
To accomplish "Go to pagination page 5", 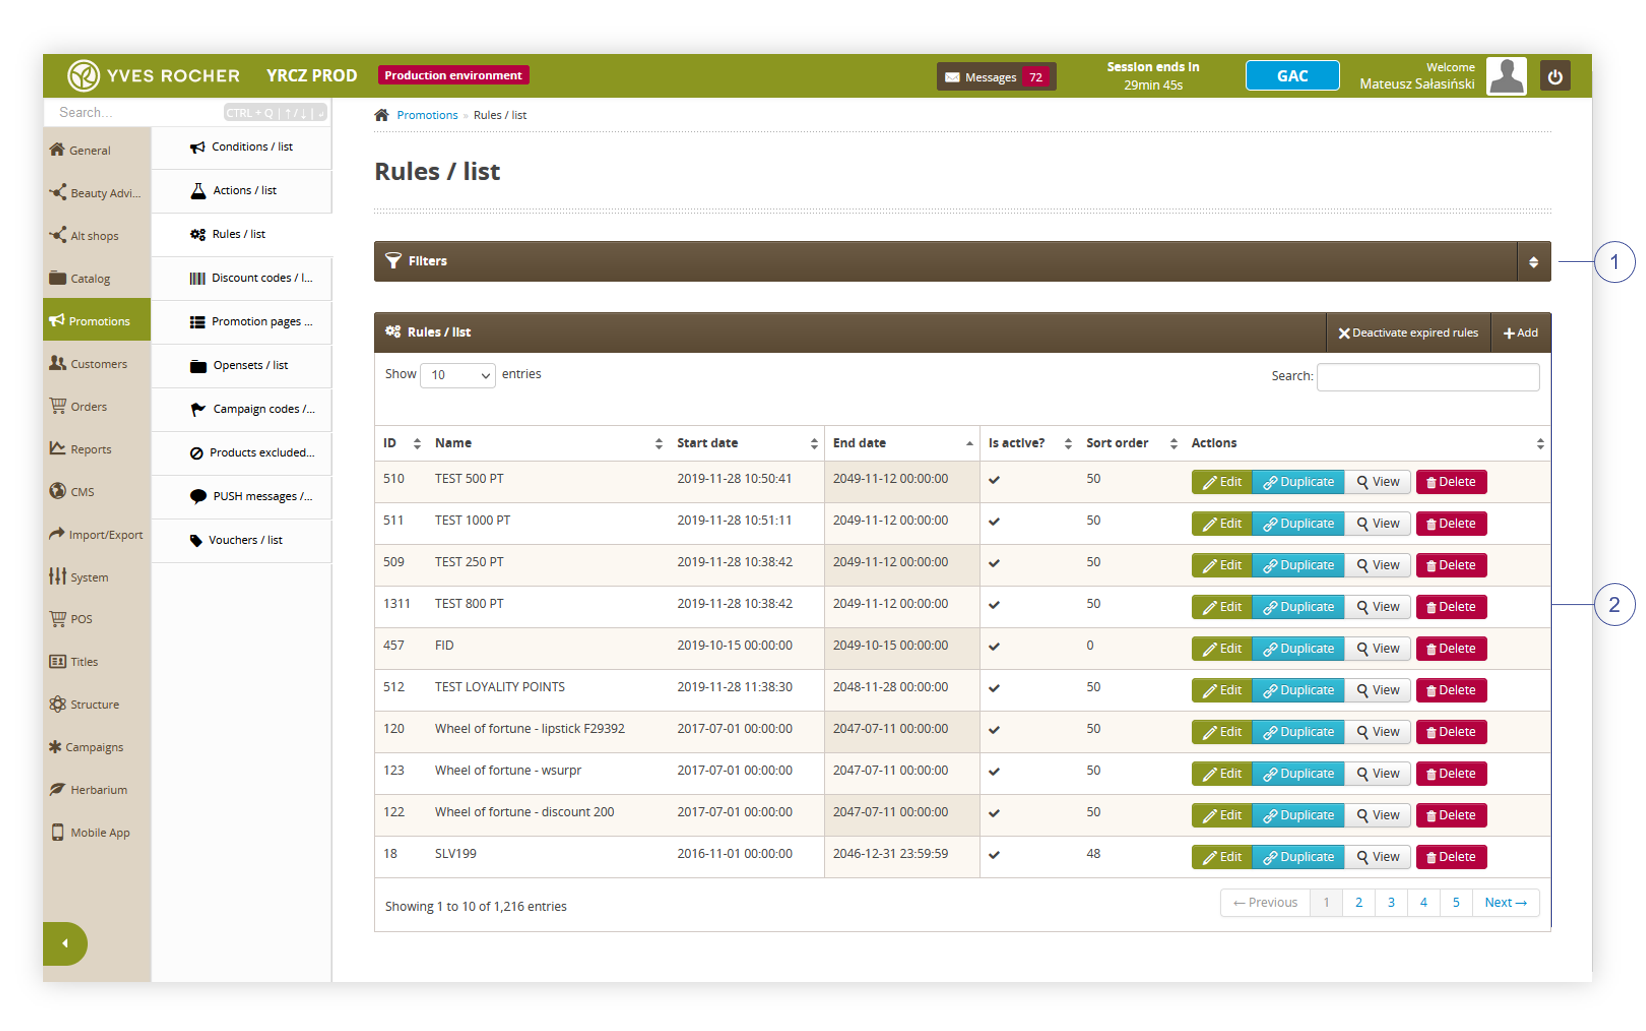I will click(x=1456, y=903).
